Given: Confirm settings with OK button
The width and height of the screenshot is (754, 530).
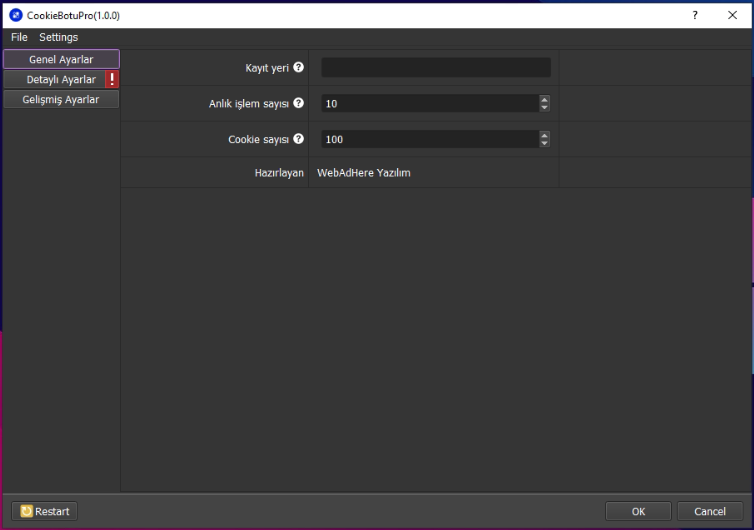Looking at the screenshot, I should [638, 511].
